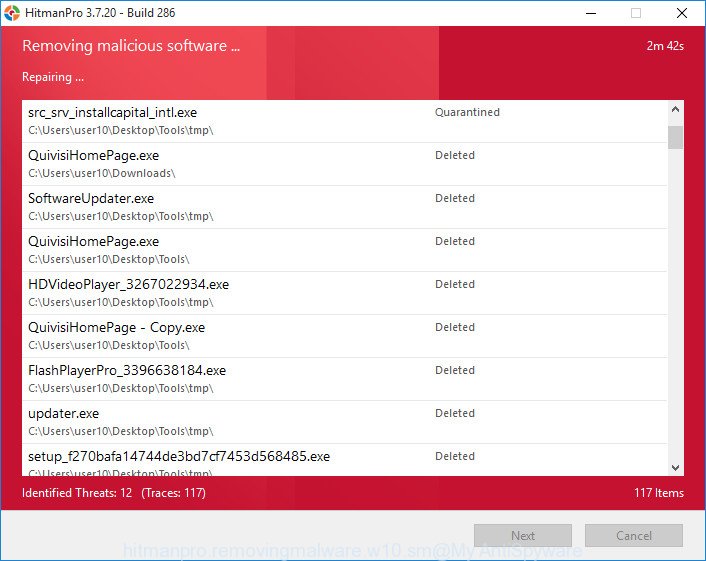Viewport: 706px width, 561px height.
Task: Click path under FlashPlayerPro_3396638184.exe
Action: (x=121, y=388)
